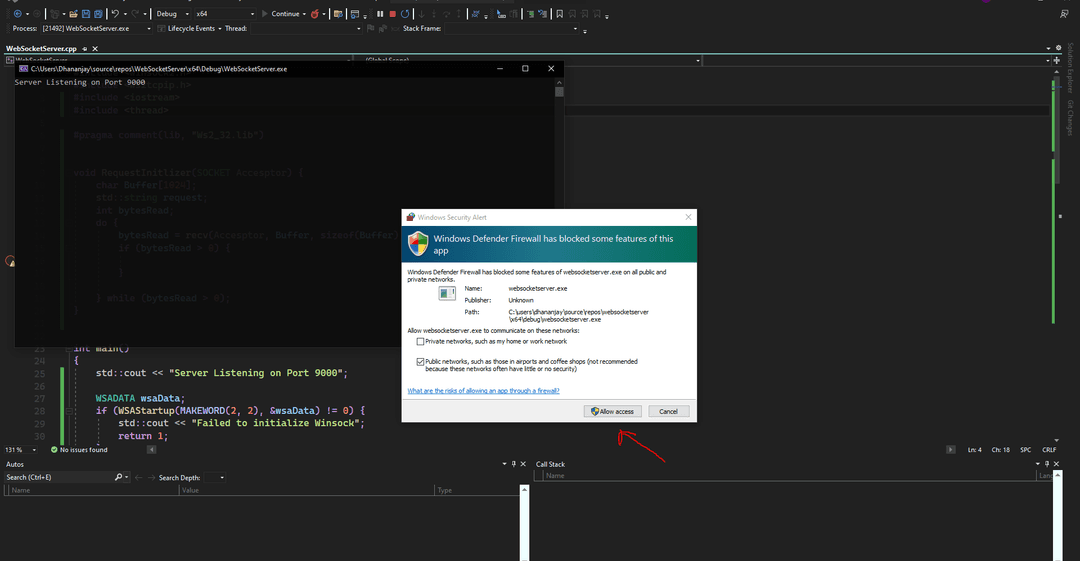
Task: Pause debugging with the Break All icon
Action: coord(380,14)
